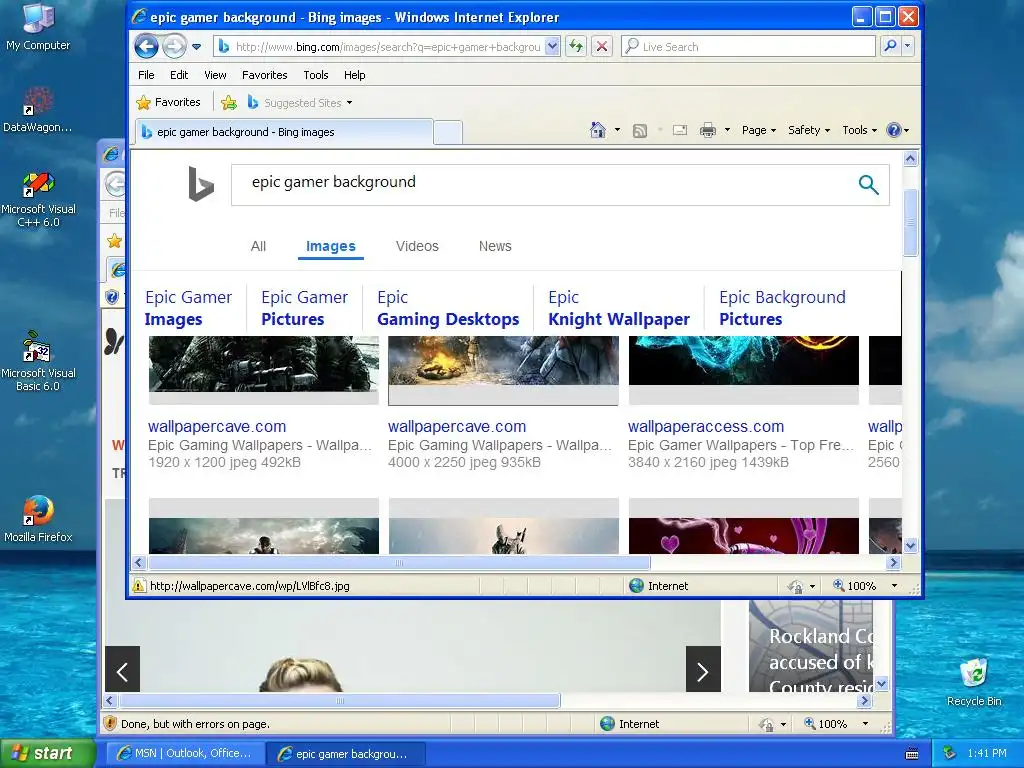
Task: Click the blue Help question mark icon
Action: [x=893, y=130]
